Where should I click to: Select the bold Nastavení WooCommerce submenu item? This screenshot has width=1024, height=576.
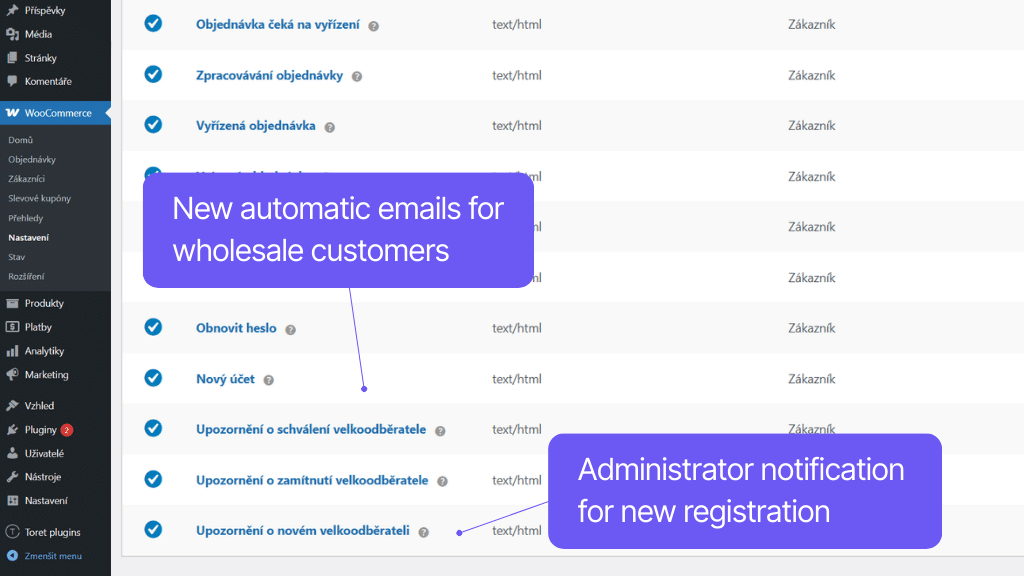(x=29, y=238)
